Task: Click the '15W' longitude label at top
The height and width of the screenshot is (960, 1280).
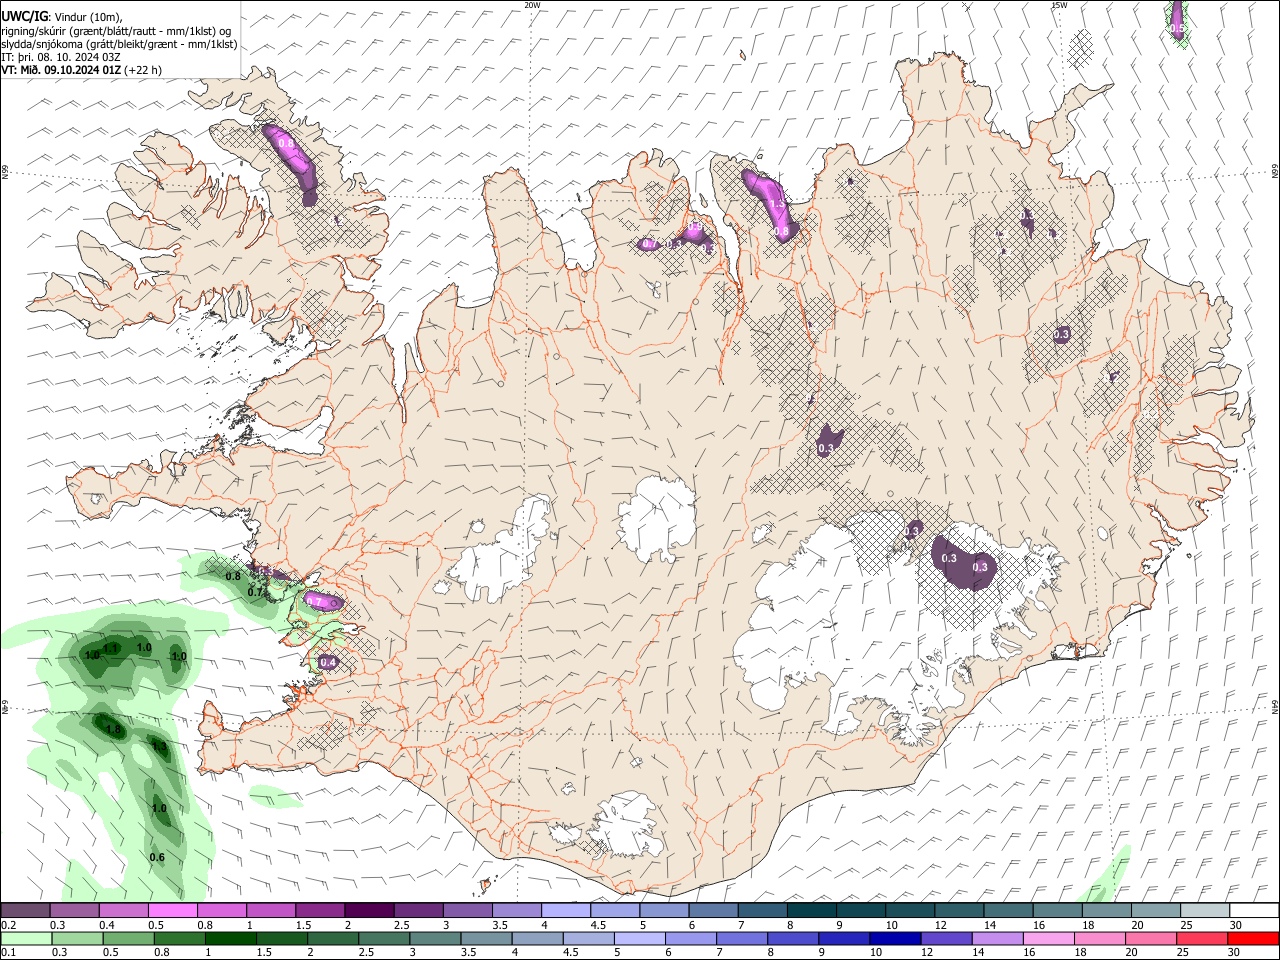Action: pyautogui.click(x=1059, y=5)
